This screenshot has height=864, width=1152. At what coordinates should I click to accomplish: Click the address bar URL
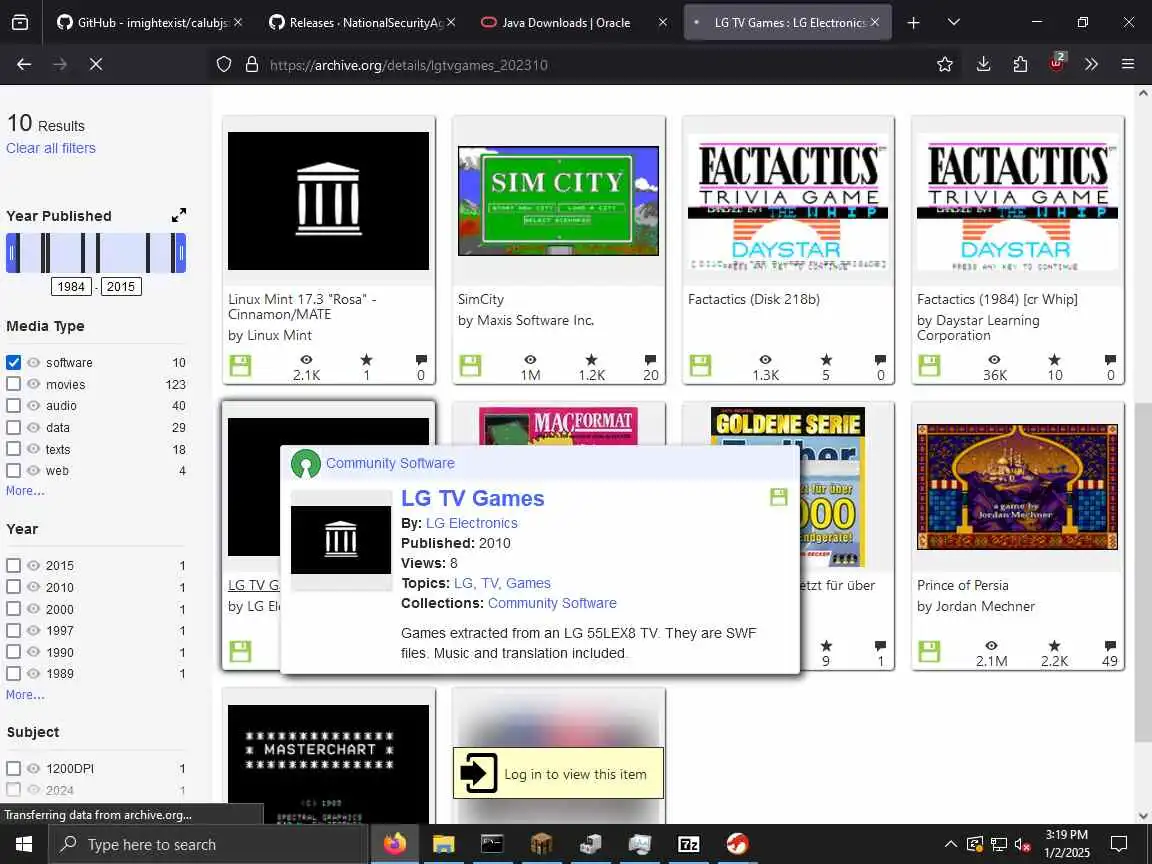(408, 65)
